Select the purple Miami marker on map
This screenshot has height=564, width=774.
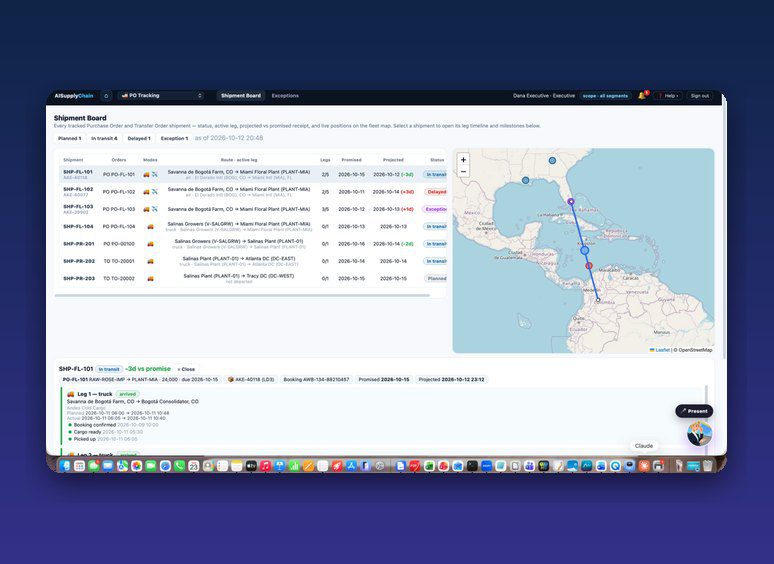click(571, 201)
